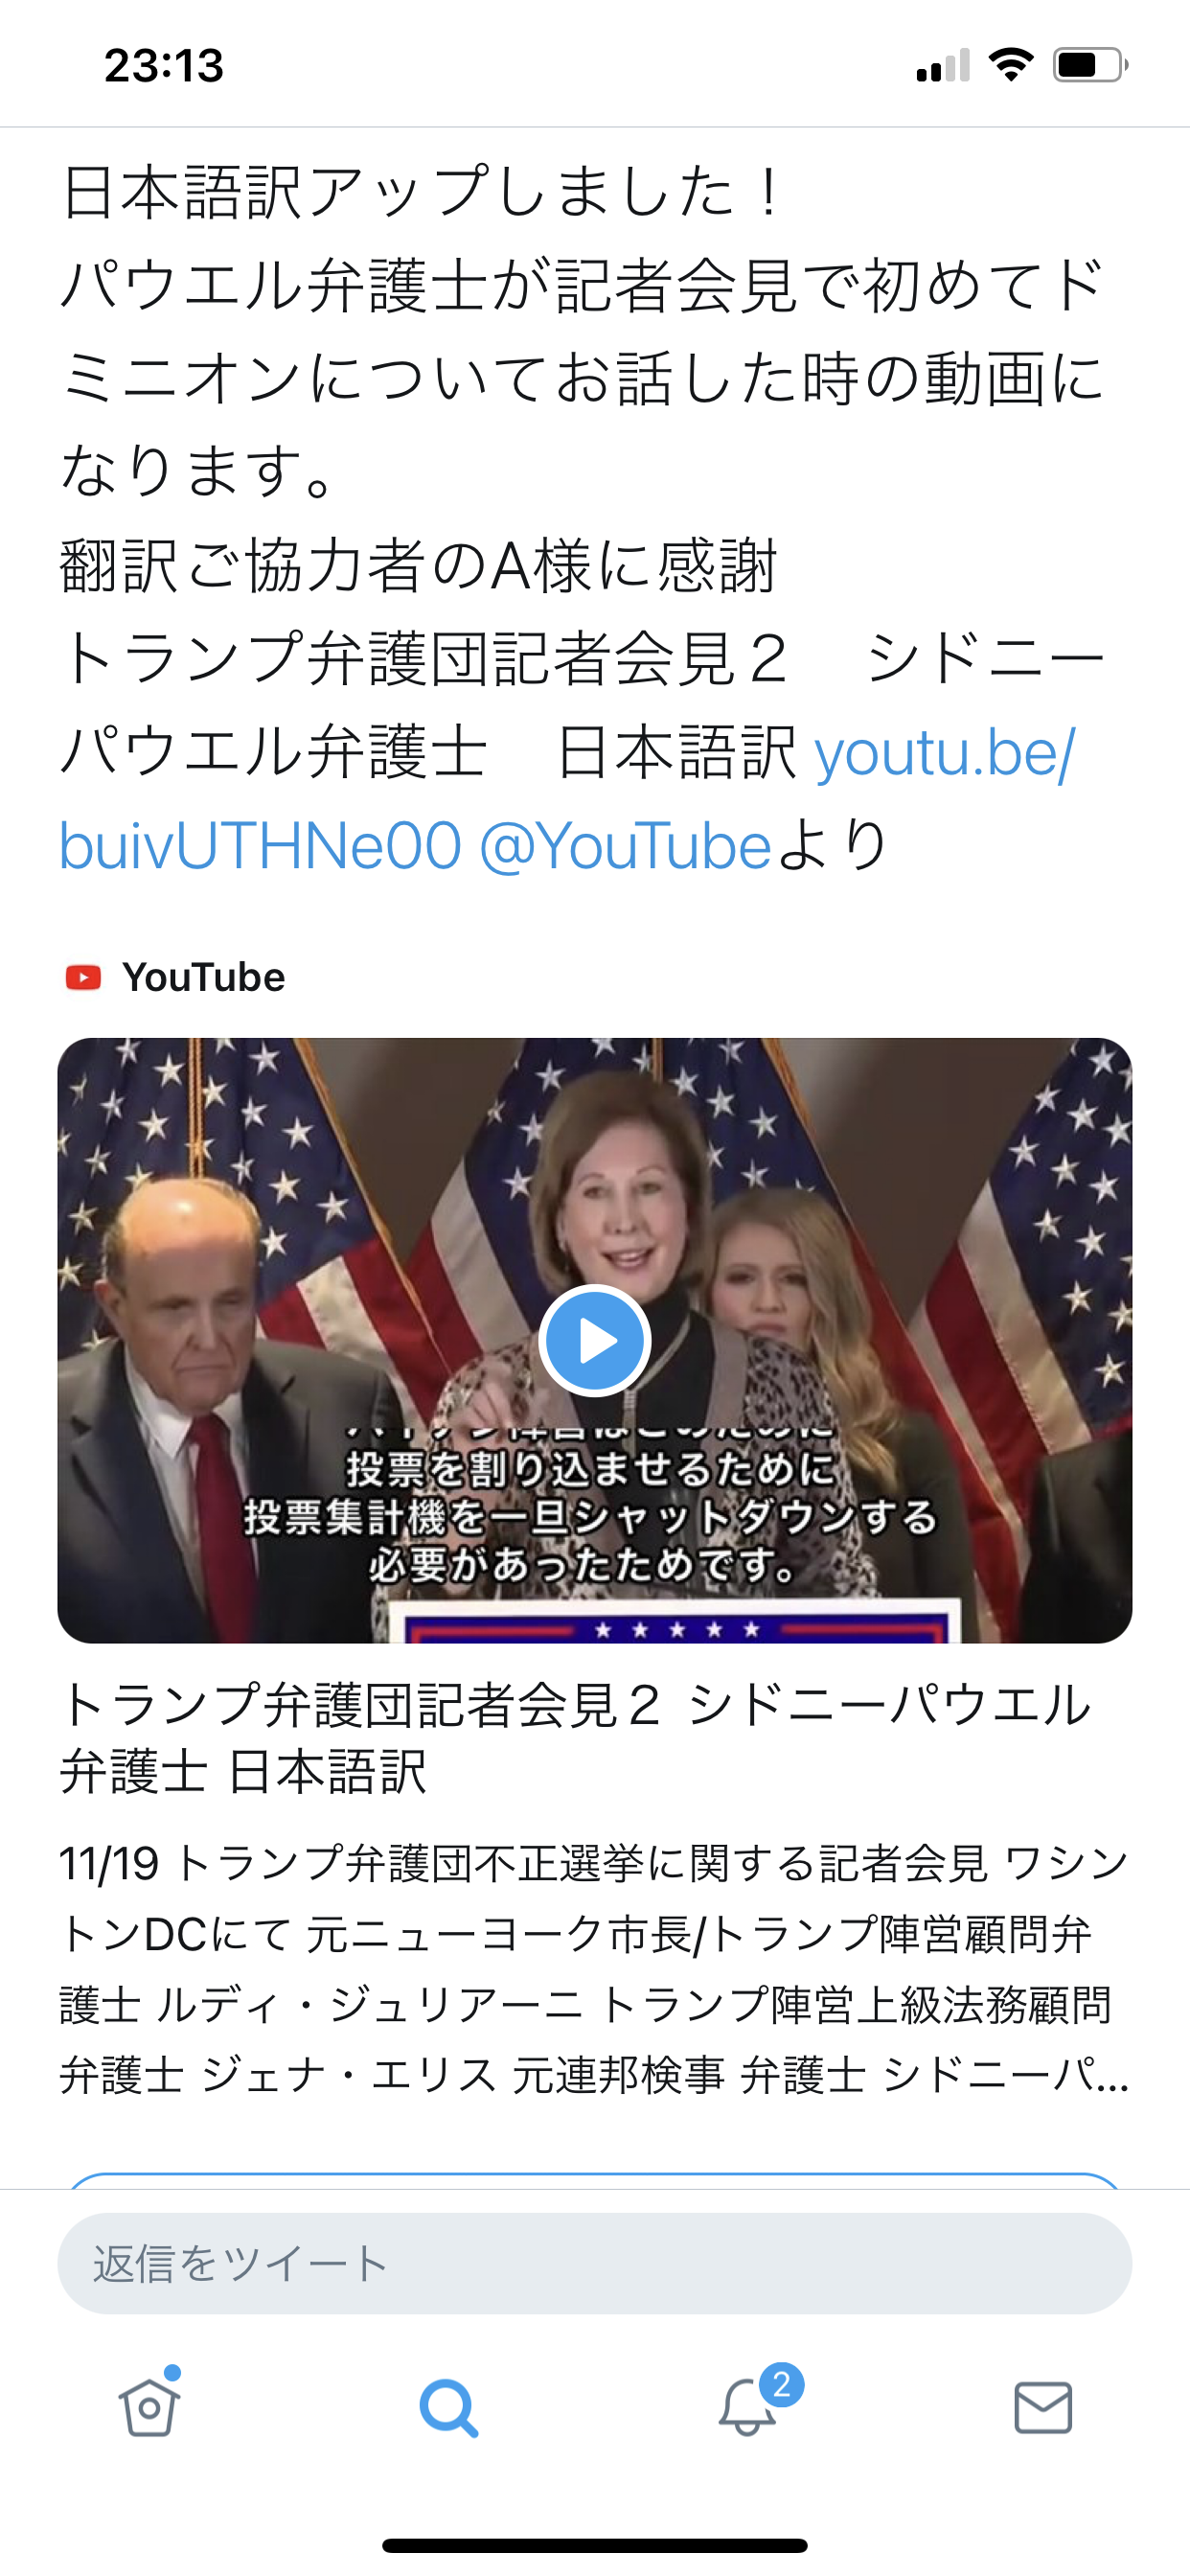
Task: Open Messages envelope tab
Action: pyautogui.click(x=1043, y=2407)
